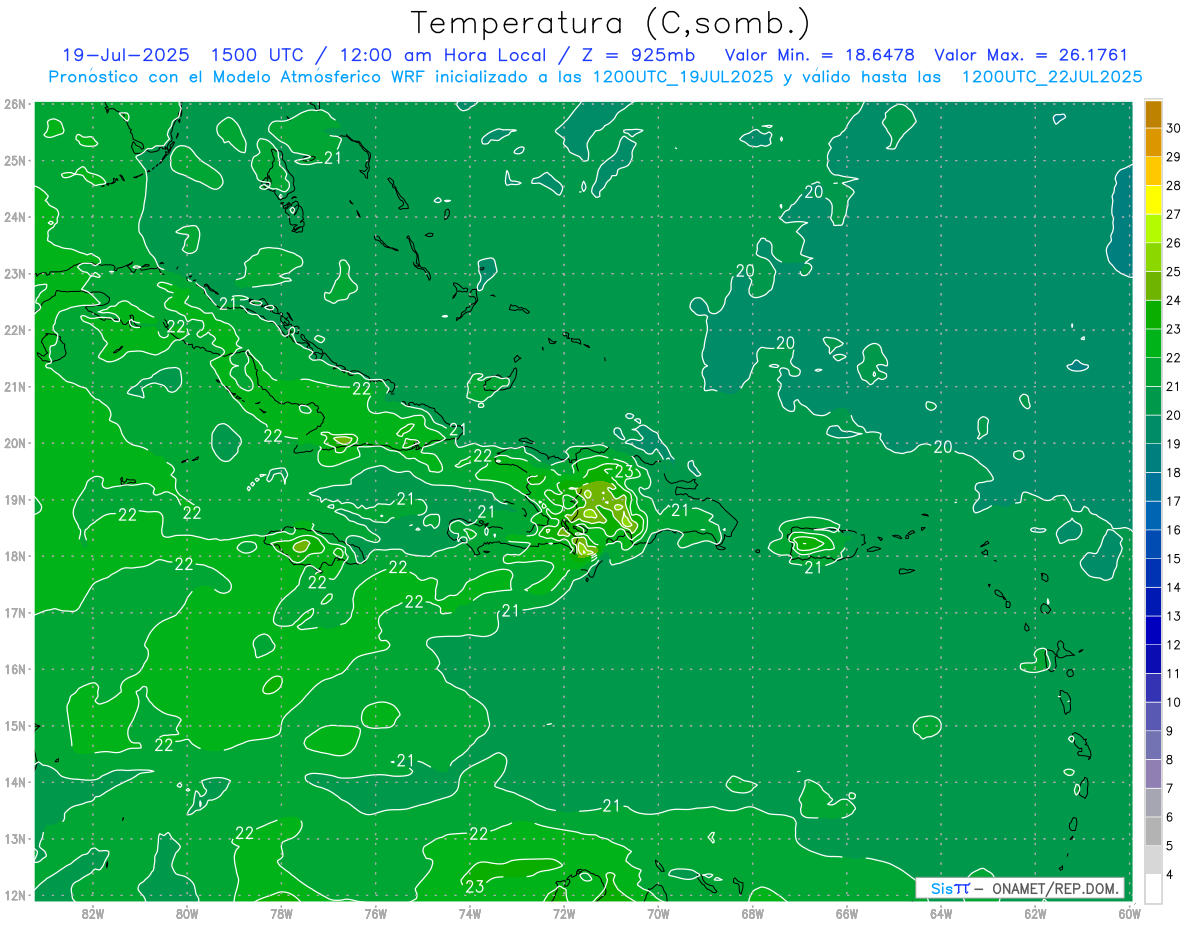
Task: Click the "19N" latitude axis label
Action: point(14,499)
